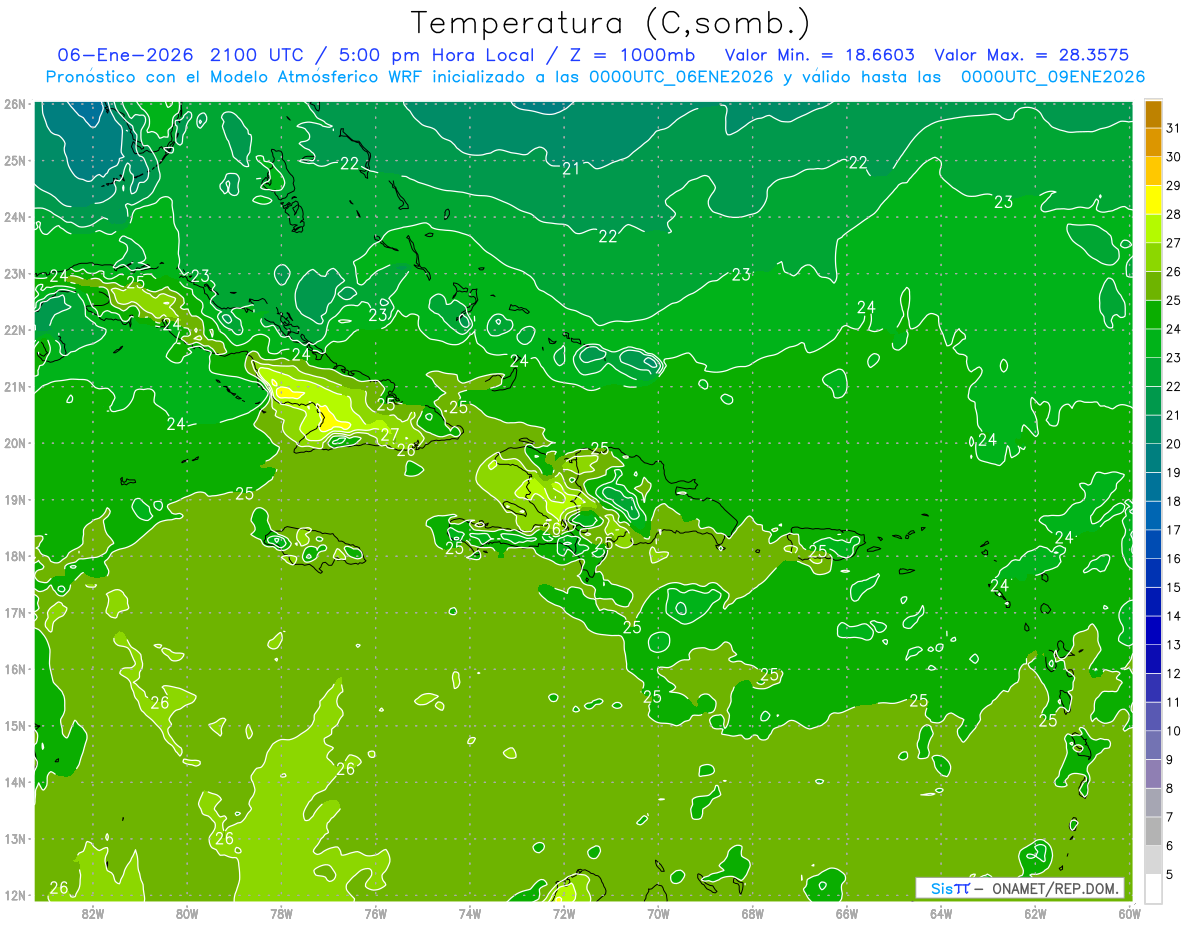Click the '16N' latitude label

pyautogui.click(x=15, y=669)
